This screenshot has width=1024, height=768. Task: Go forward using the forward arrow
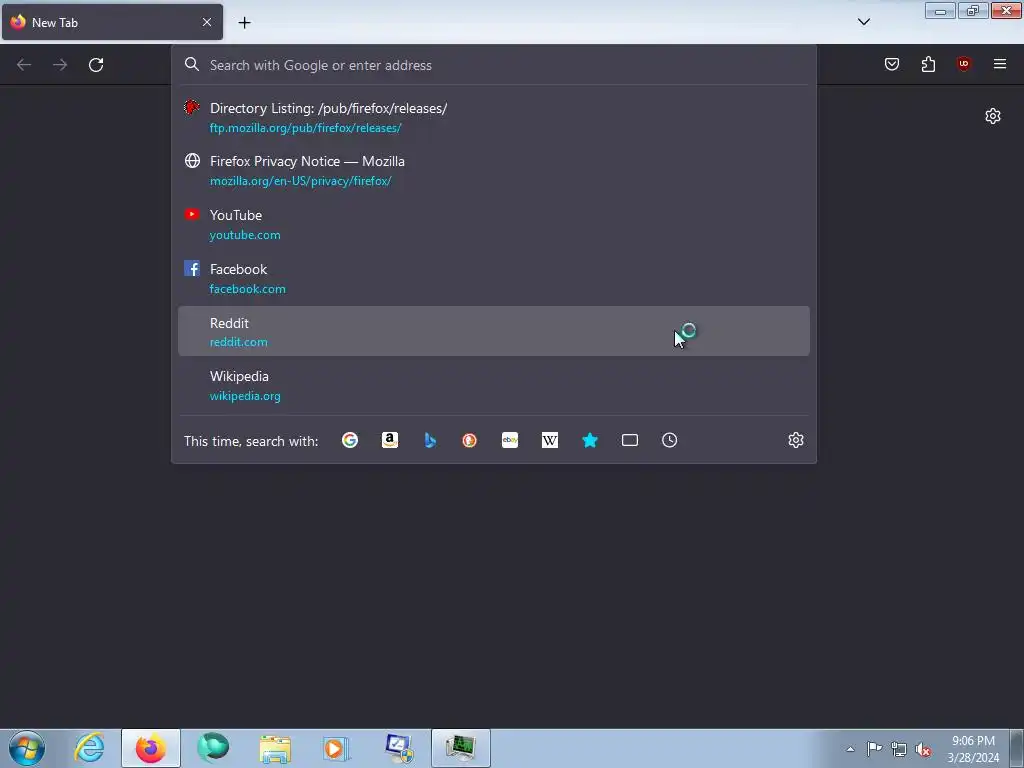coord(60,65)
